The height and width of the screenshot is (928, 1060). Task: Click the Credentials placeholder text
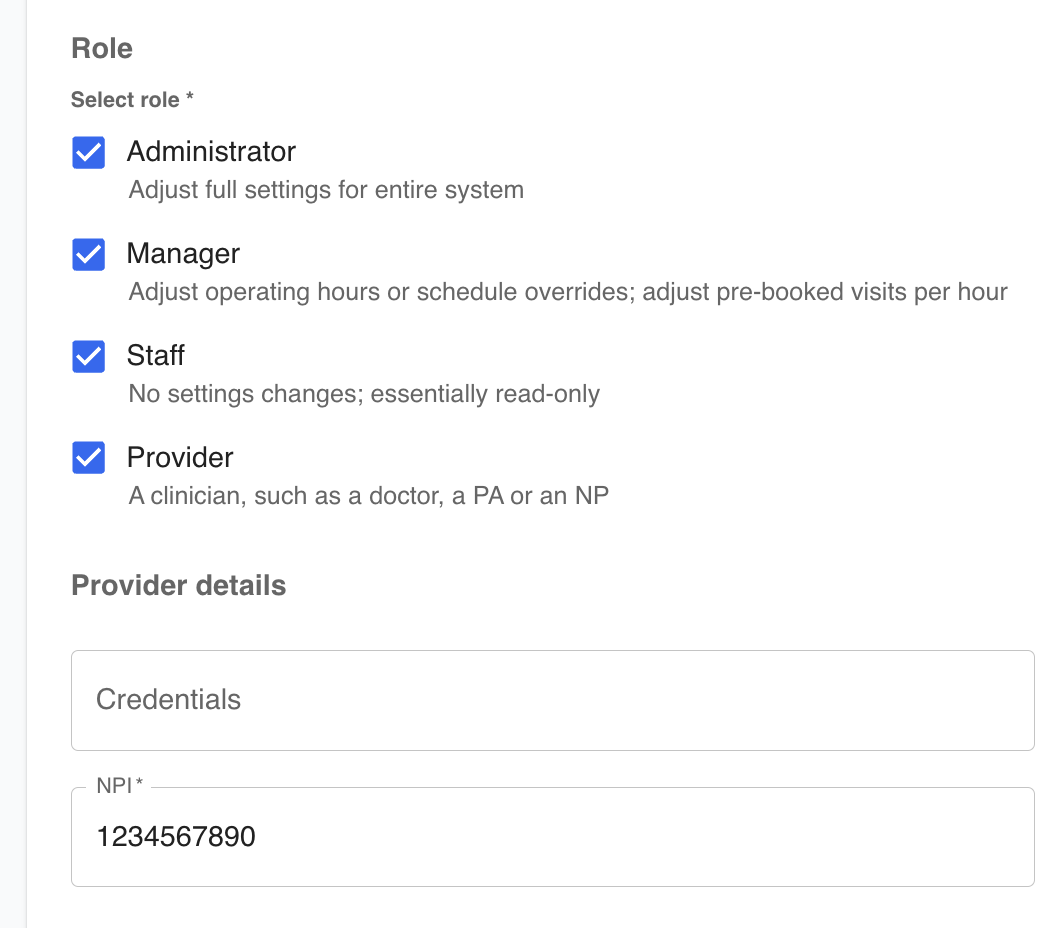click(168, 700)
